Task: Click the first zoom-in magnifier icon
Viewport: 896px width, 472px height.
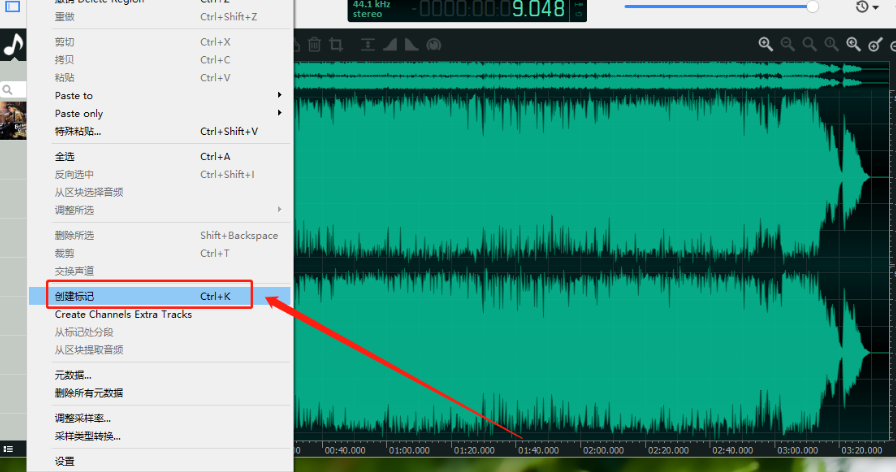Action: coord(765,45)
